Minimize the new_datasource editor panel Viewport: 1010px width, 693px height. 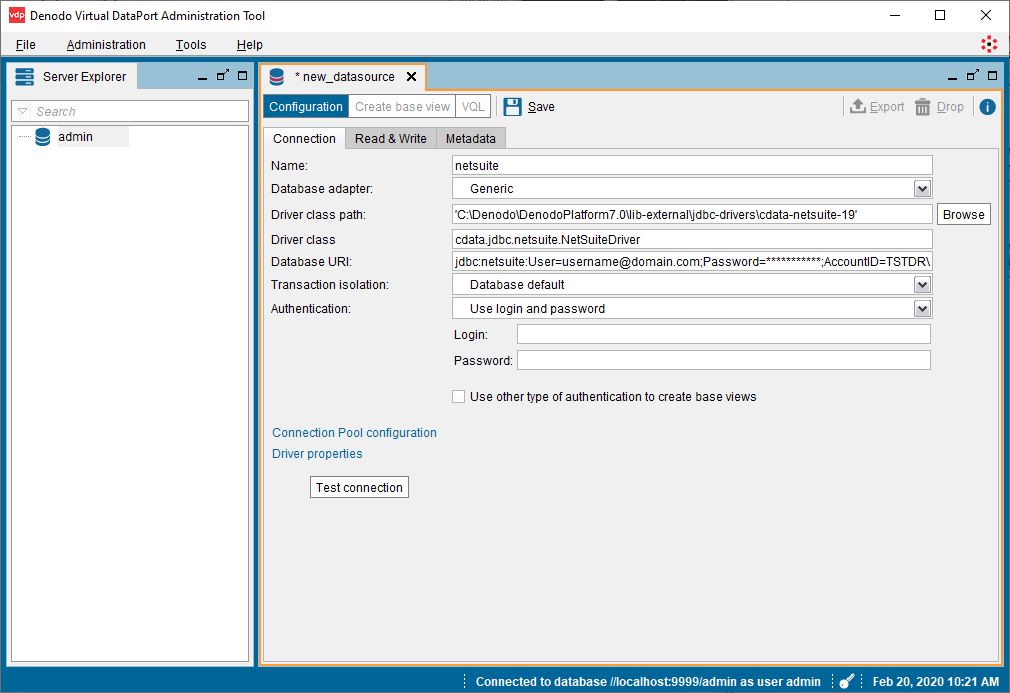(x=952, y=77)
